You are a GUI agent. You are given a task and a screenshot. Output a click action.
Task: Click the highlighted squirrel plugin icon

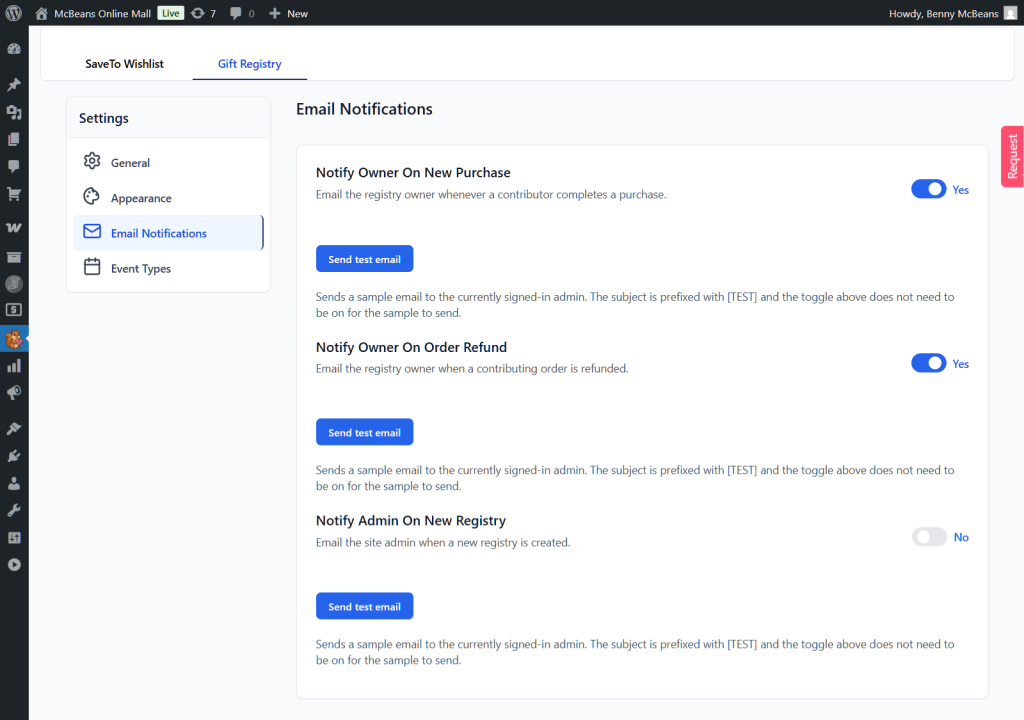tap(14, 339)
